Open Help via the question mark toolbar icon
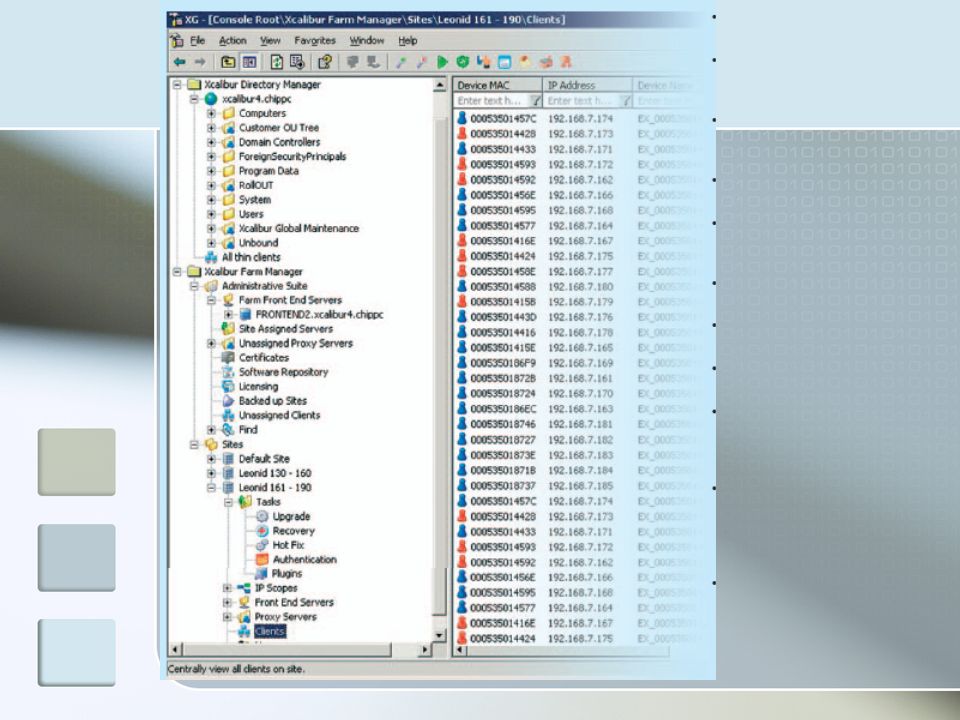The height and width of the screenshot is (720, 960). 324,62
